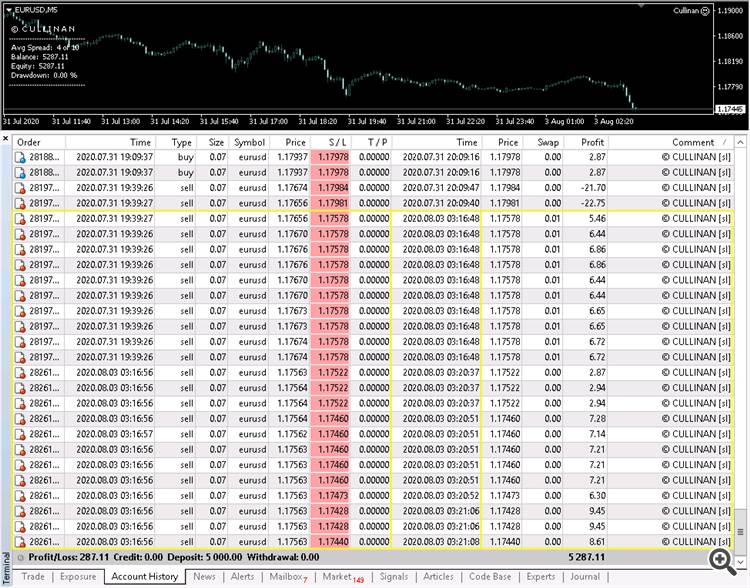Click the order icon in the 7.28 profit row
The height and width of the screenshot is (588, 750).
click(20, 419)
